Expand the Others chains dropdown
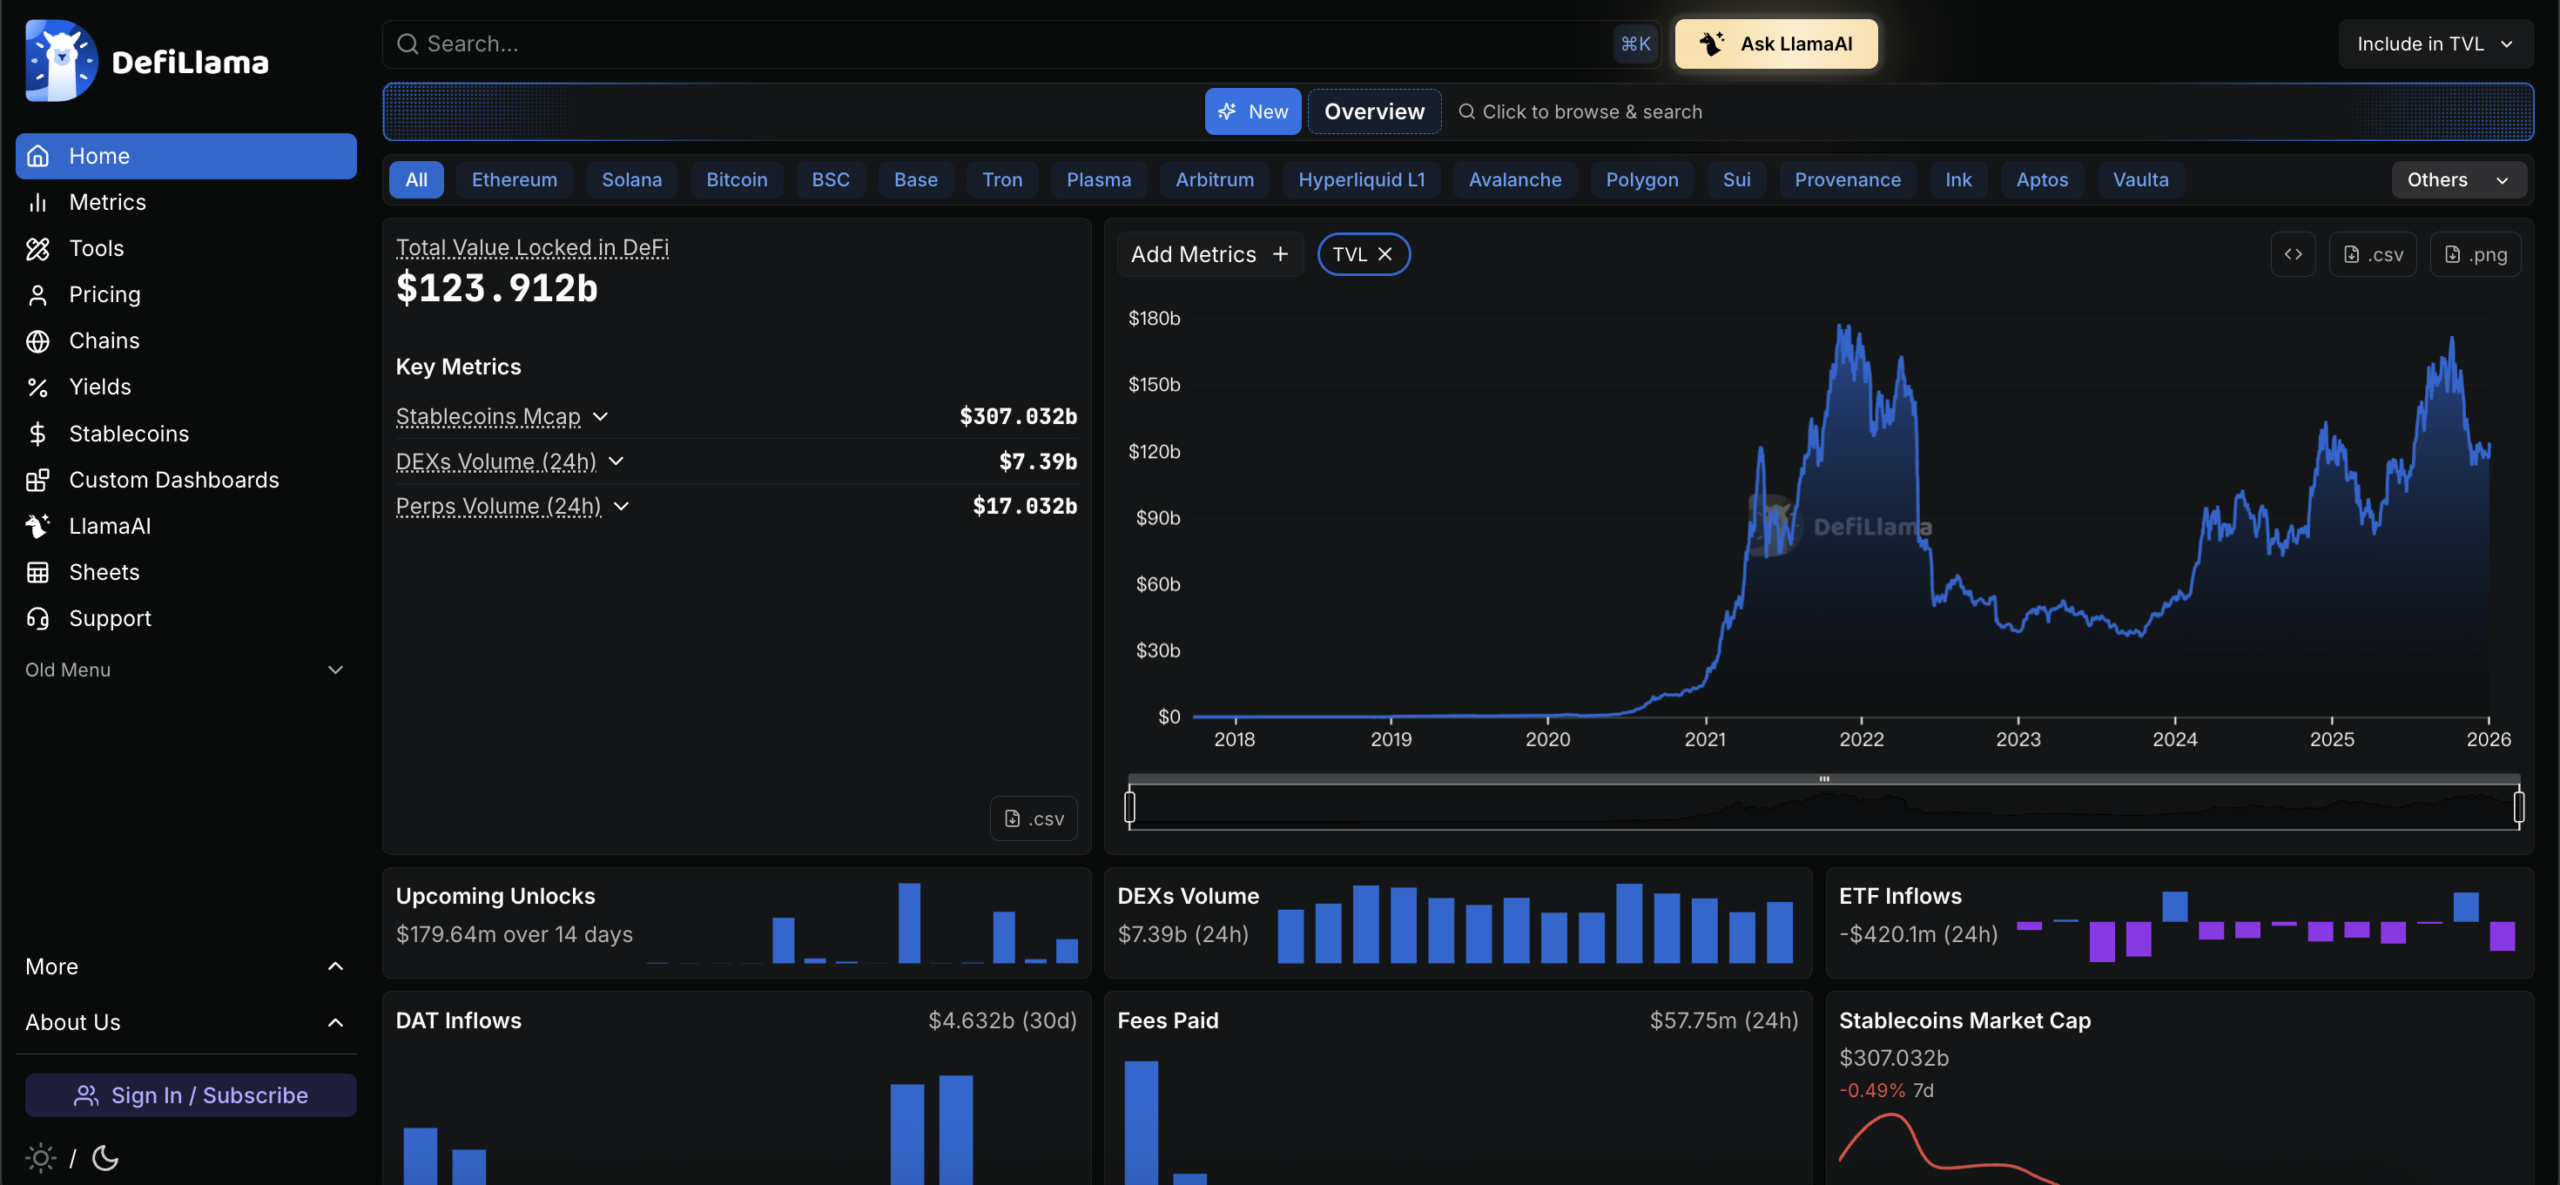The height and width of the screenshot is (1185, 2560). (2457, 180)
